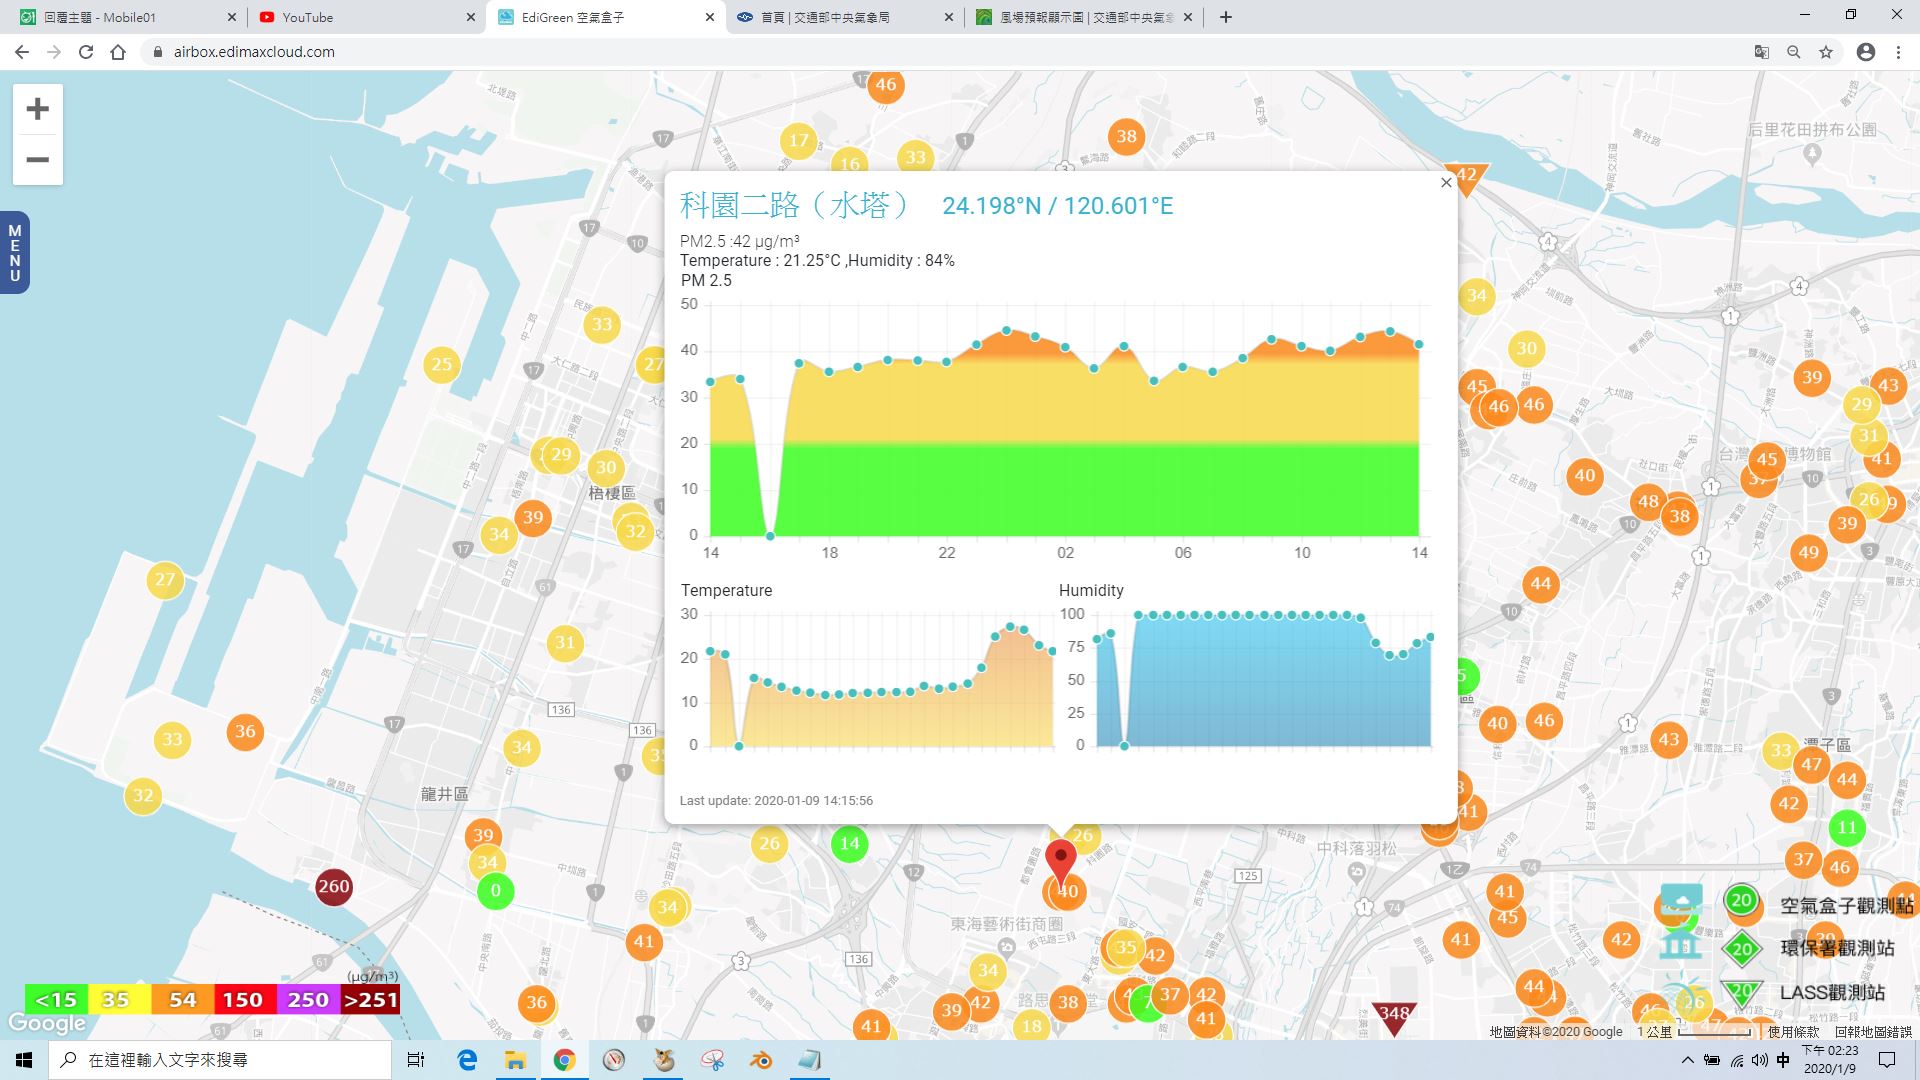Zoom out the map with minus button
Image resolution: width=1920 pixels, height=1080 pixels.
tap(37, 160)
